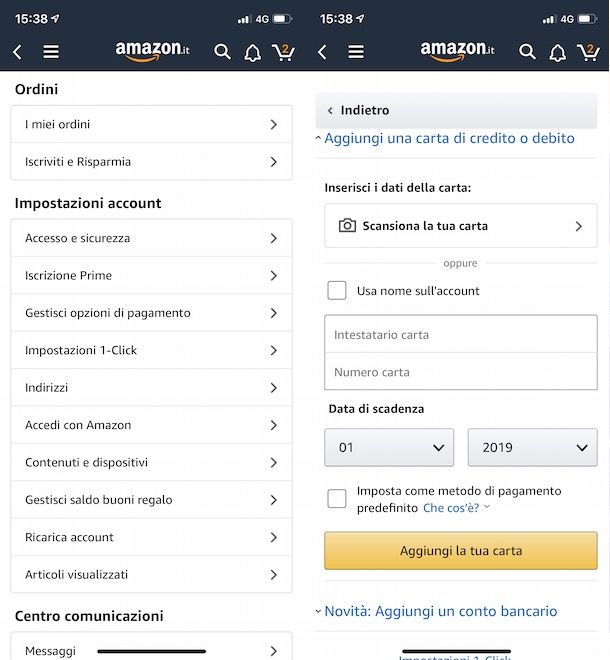This screenshot has width=610, height=660.
Task: Open the expiry month dropdown showing 01
Action: 389,448
